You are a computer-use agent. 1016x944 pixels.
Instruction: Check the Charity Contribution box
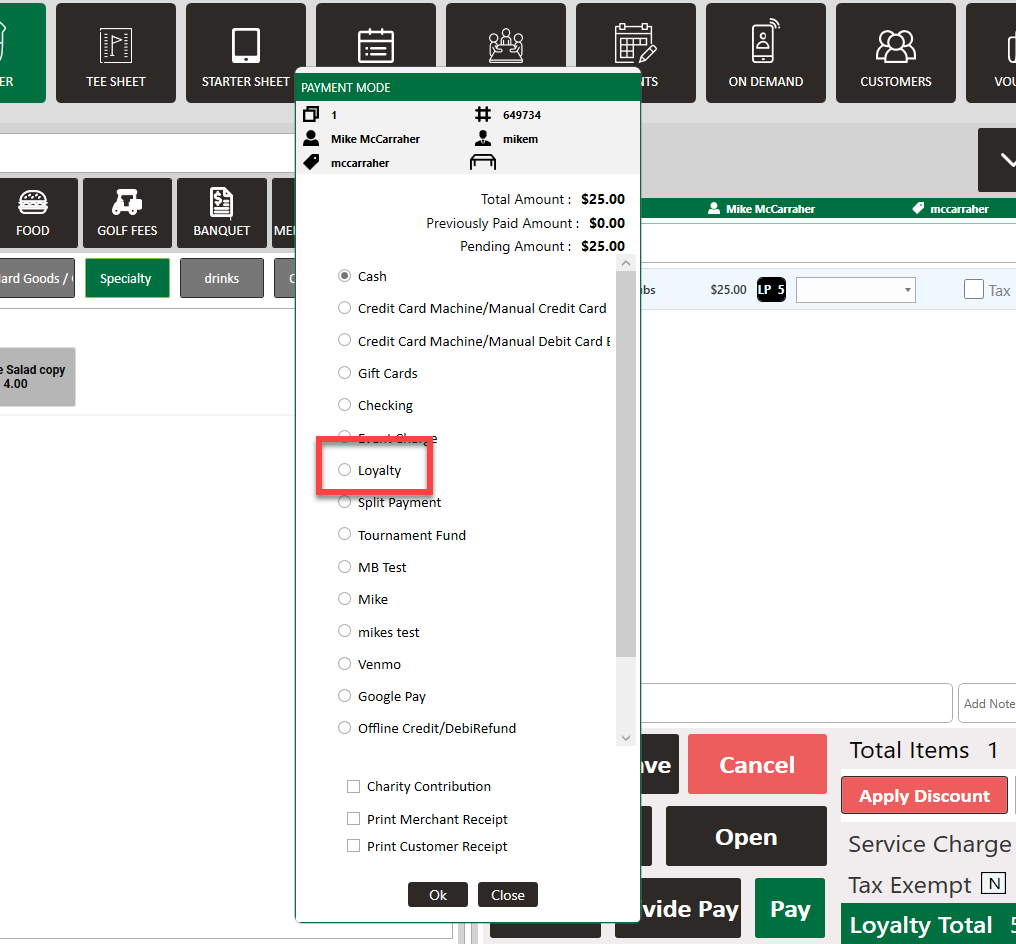coord(353,786)
